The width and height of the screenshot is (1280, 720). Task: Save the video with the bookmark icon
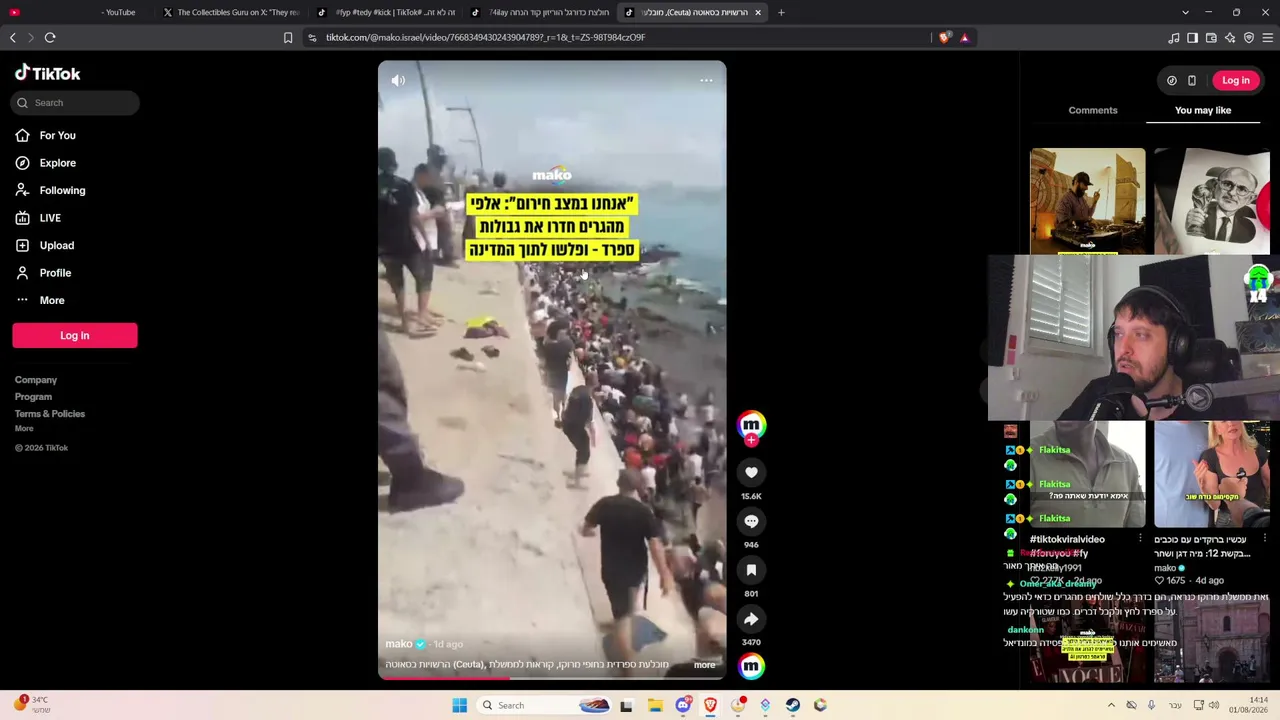click(751, 570)
